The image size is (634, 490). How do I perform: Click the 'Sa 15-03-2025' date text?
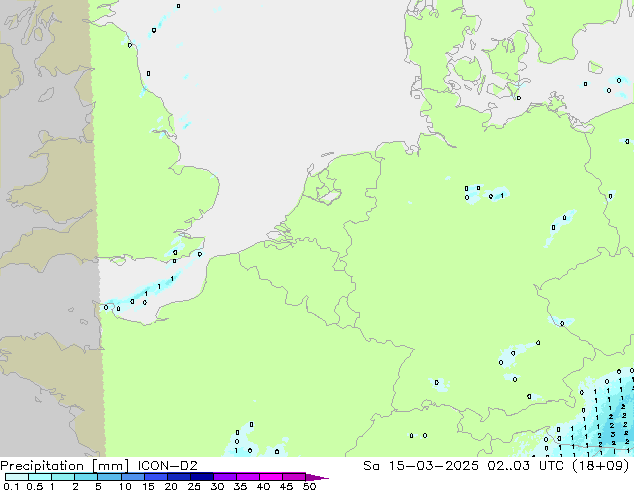click(421, 466)
